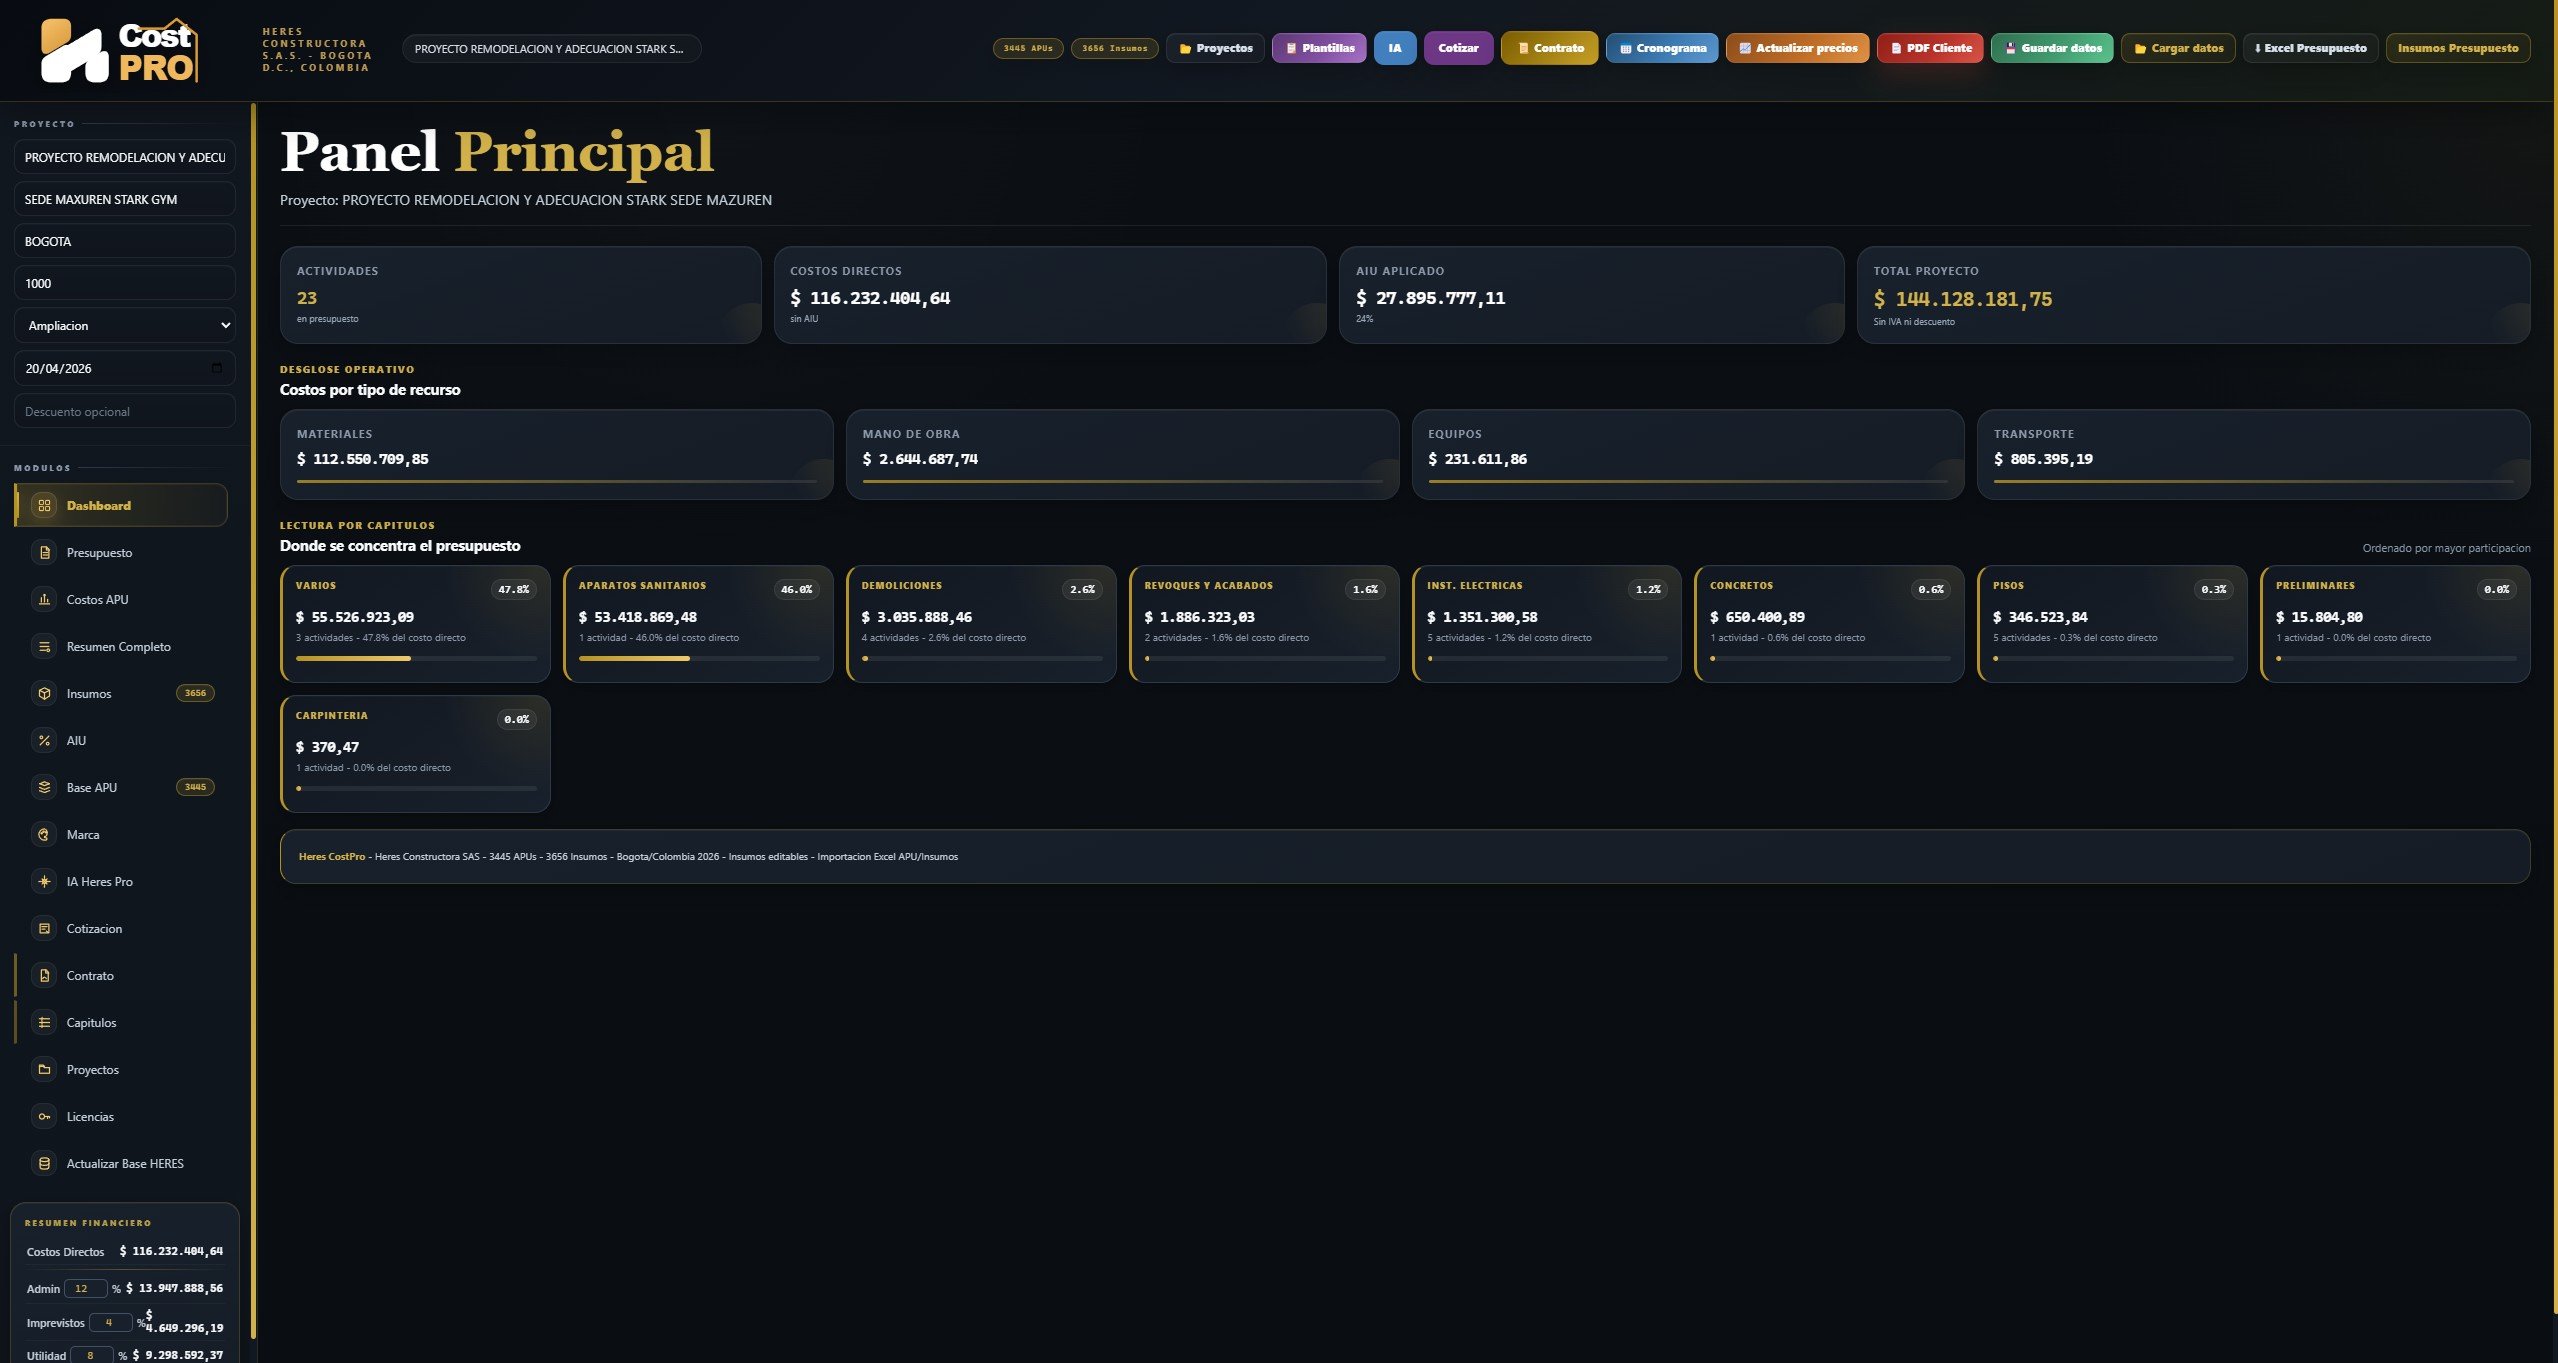
Task: Click the 1000 area input field
Action: (x=125, y=284)
